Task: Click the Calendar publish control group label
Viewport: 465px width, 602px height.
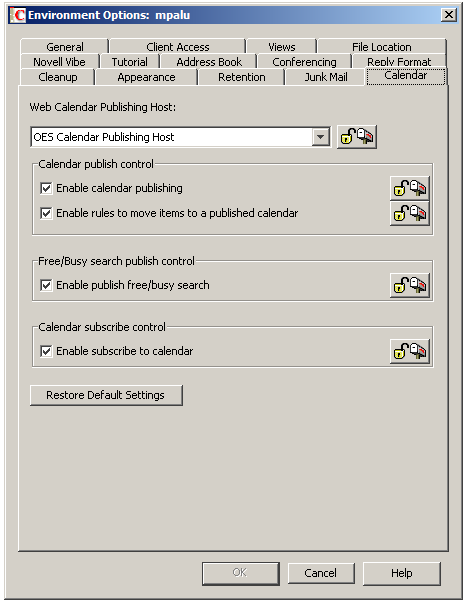Action: (x=96, y=164)
